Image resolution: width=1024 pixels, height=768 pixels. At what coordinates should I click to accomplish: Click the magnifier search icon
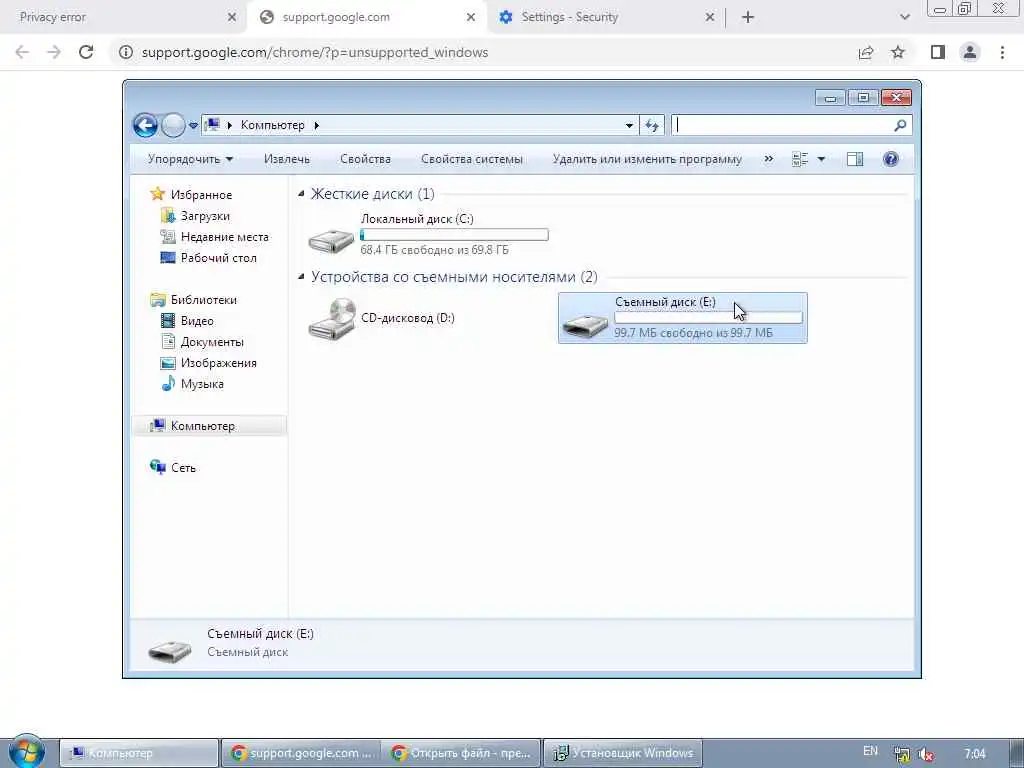coord(901,125)
